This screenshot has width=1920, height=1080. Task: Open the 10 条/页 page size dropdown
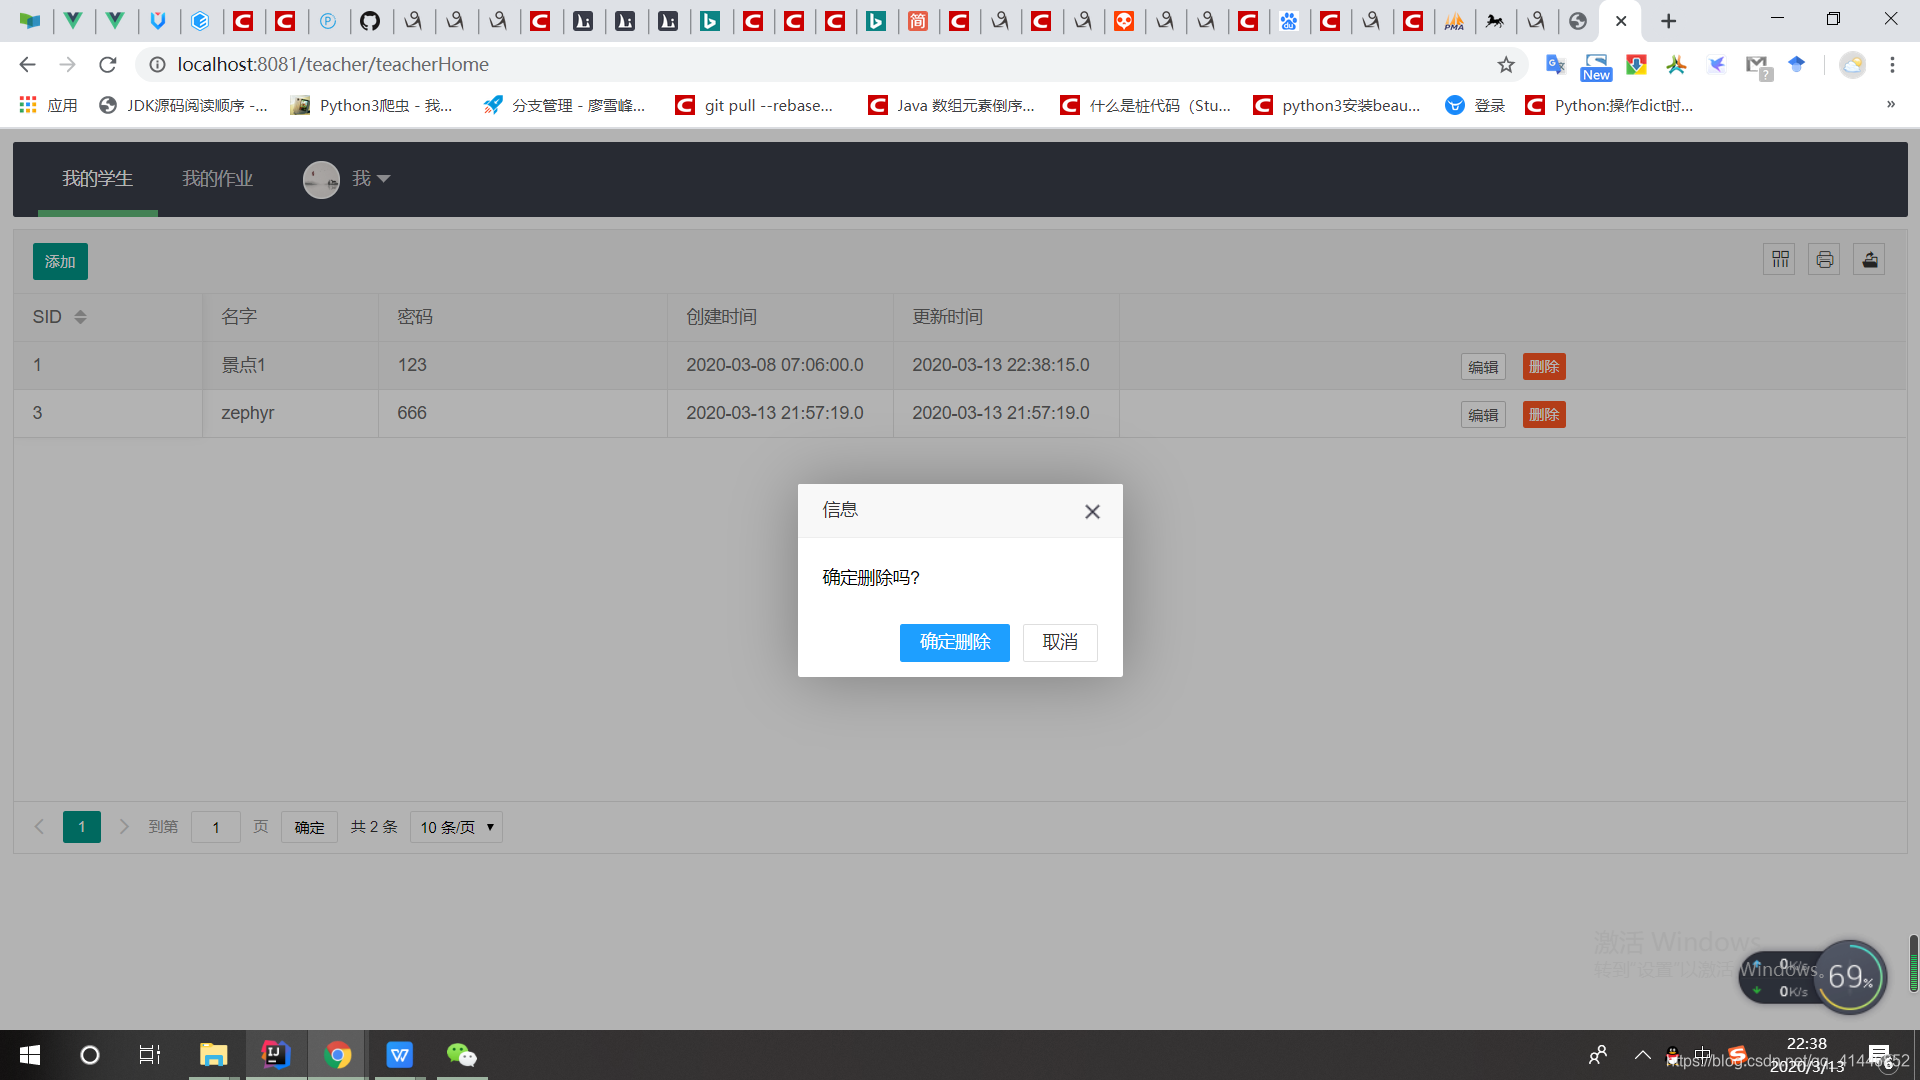pyautogui.click(x=456, y=827)
